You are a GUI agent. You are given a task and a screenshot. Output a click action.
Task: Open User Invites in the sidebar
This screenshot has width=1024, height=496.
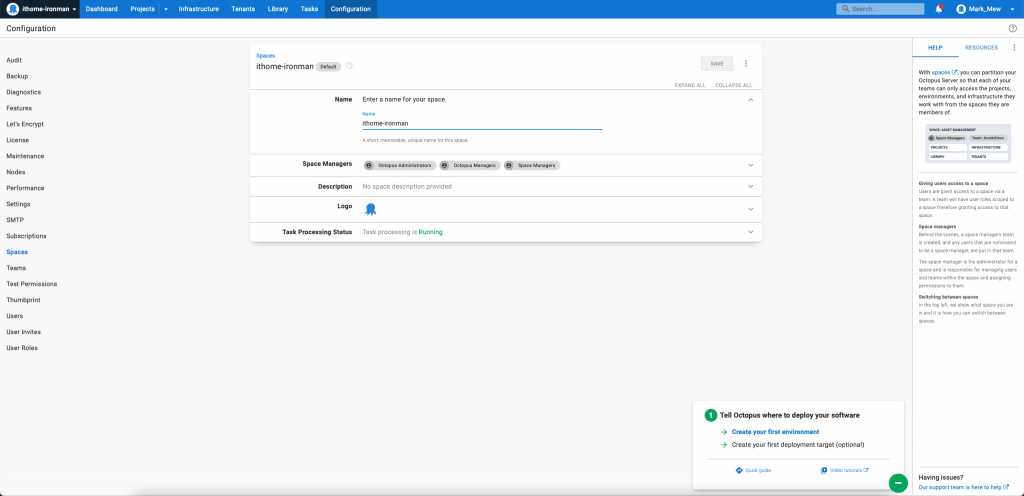point(24,332)
